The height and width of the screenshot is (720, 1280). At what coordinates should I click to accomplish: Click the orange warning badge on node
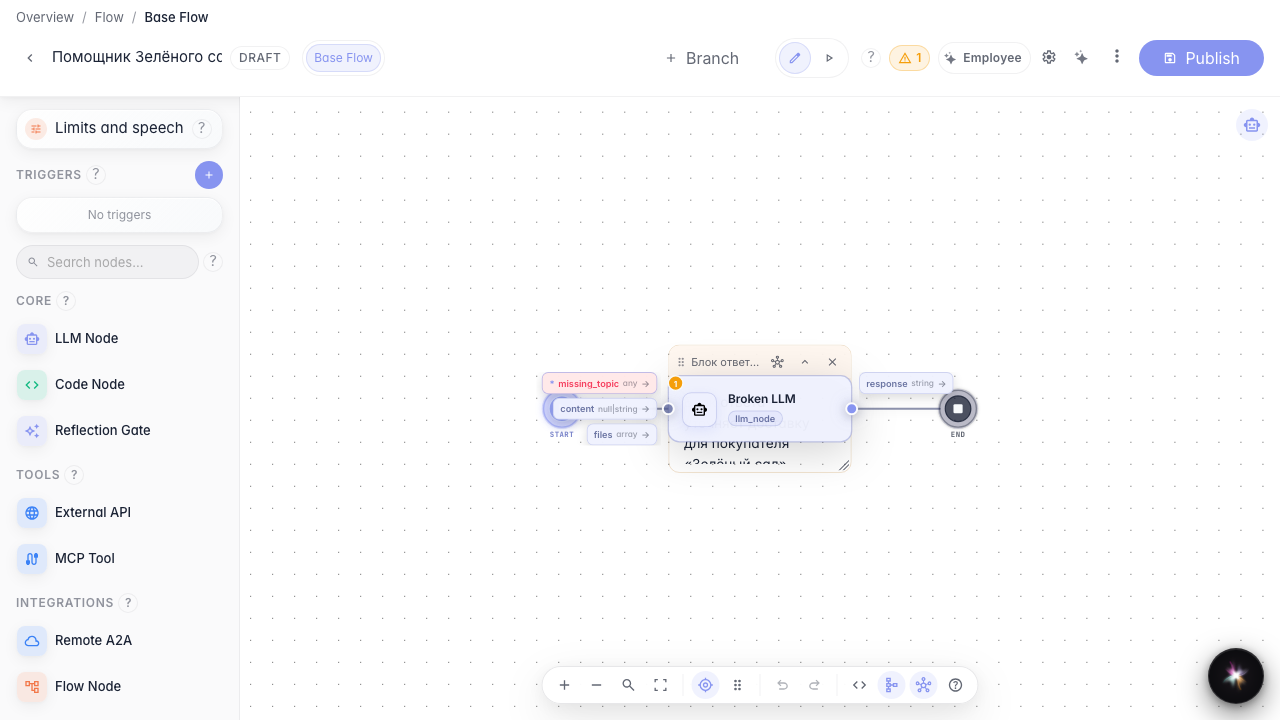point(676,383)
